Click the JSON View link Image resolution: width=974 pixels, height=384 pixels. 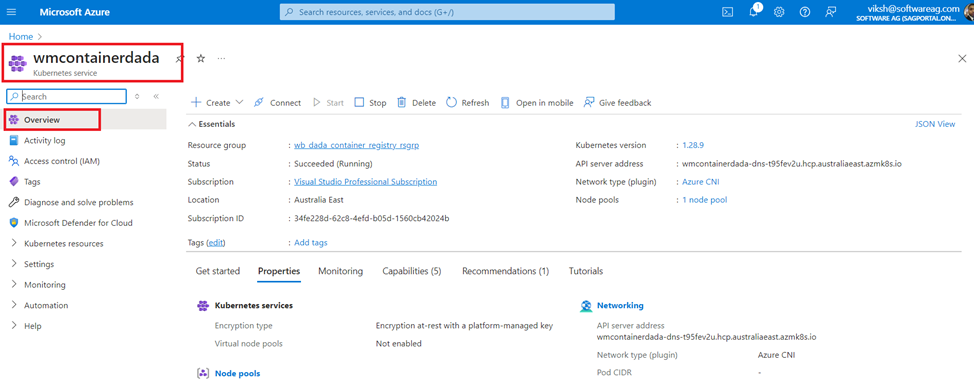coord(935,124)
